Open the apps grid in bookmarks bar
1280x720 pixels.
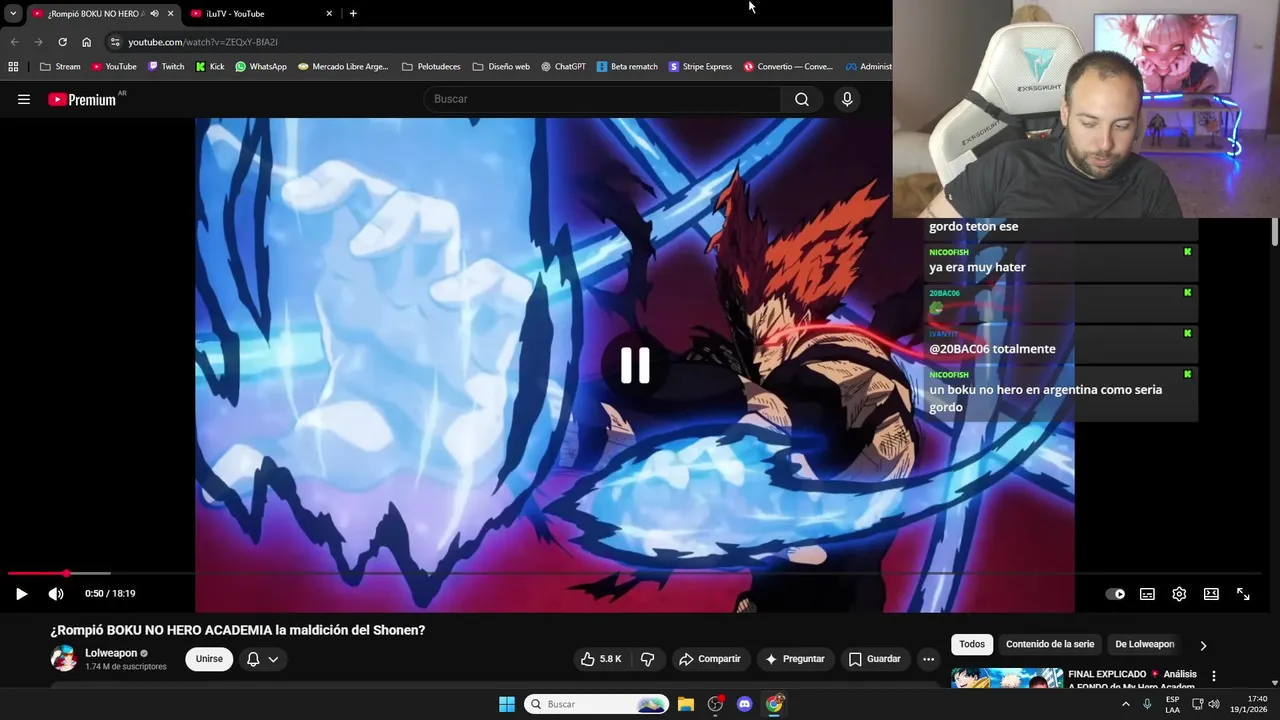(13, 67)
